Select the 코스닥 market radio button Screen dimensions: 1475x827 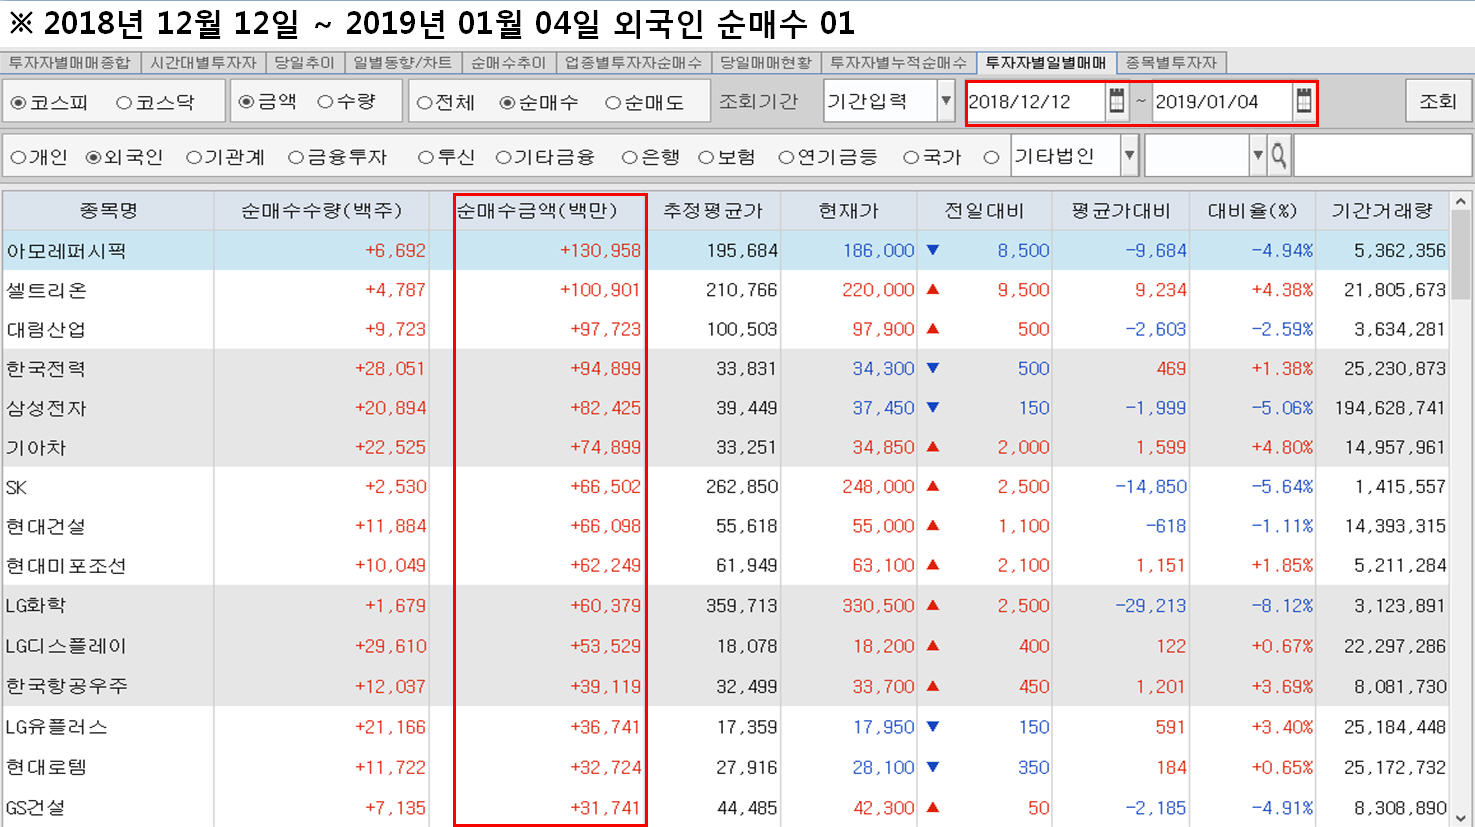(124, 102)
